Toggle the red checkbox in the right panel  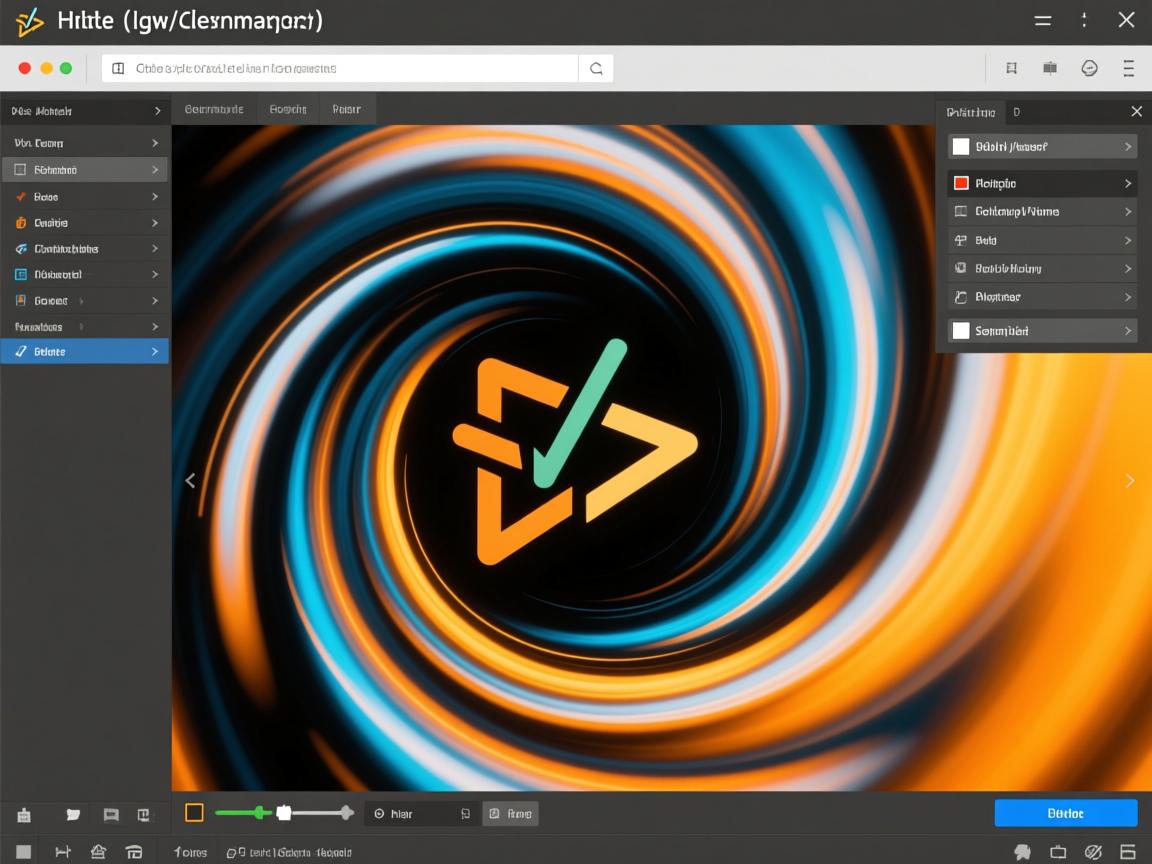(961, 183)
